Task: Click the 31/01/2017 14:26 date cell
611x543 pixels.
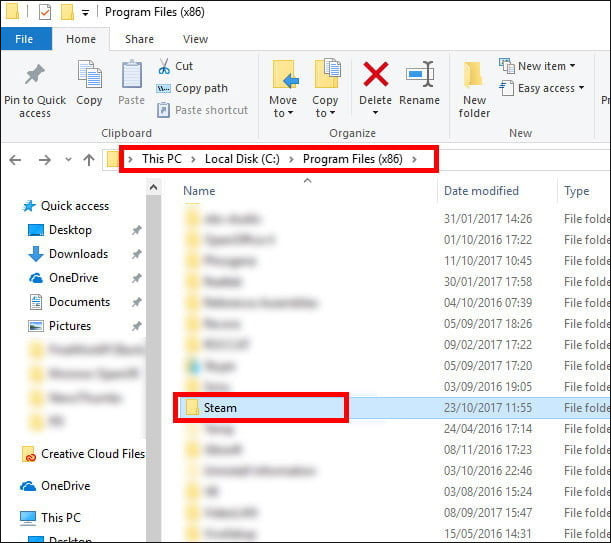Action: click(x=488, y=219)
